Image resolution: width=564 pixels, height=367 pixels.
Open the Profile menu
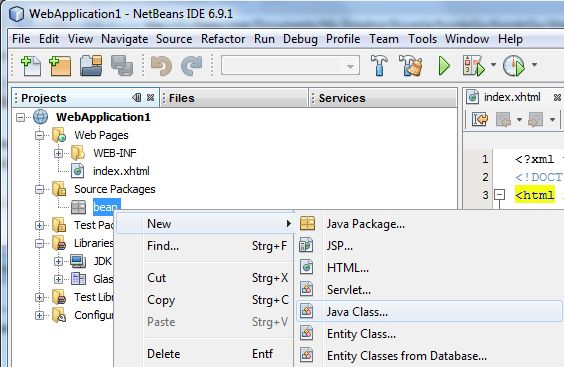point(343,39)
